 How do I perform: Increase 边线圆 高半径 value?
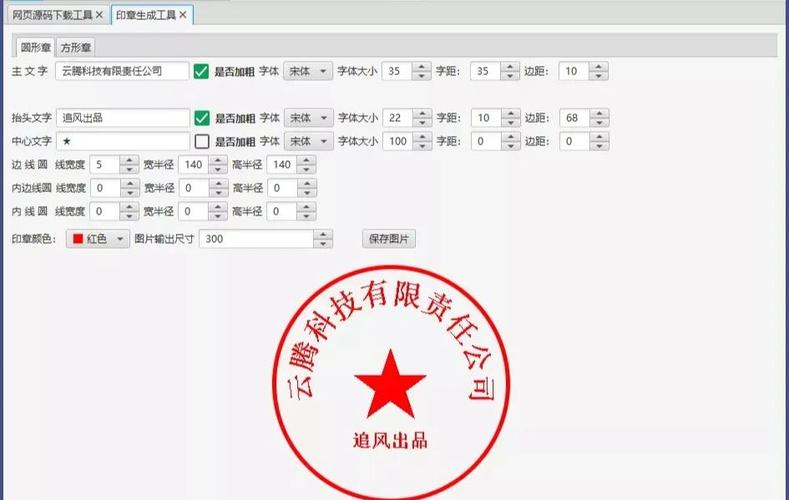(306, 160)
